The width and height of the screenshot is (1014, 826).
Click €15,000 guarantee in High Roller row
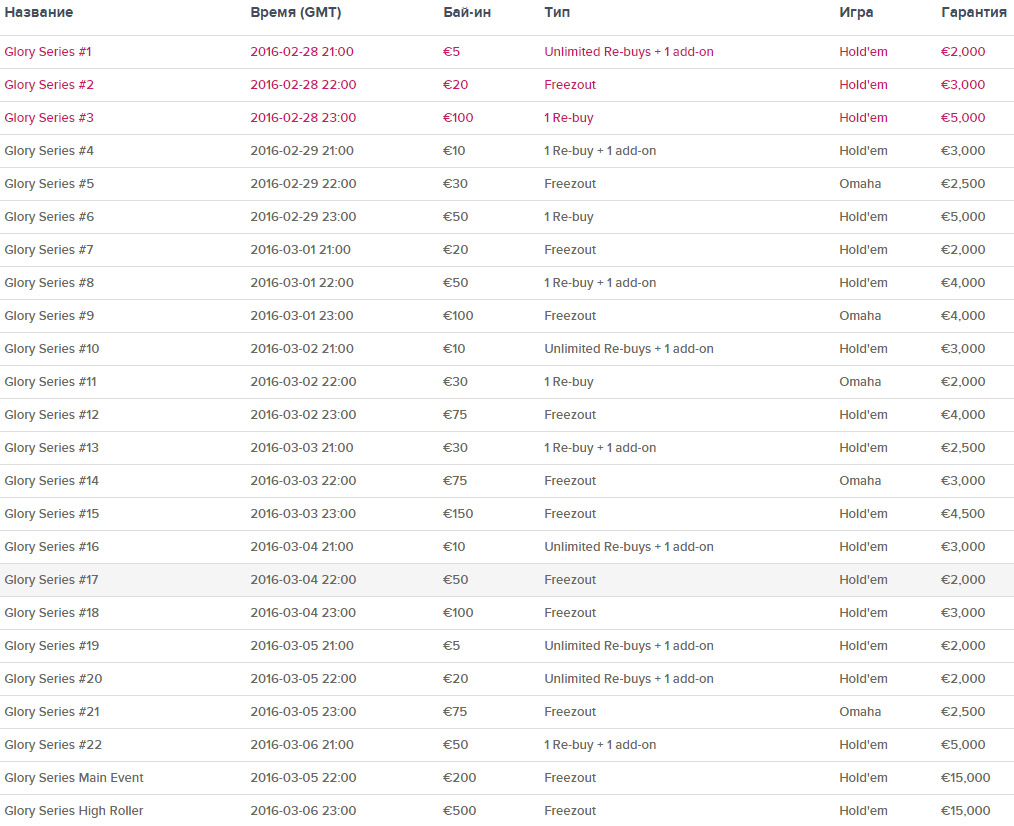pos(965,810)
